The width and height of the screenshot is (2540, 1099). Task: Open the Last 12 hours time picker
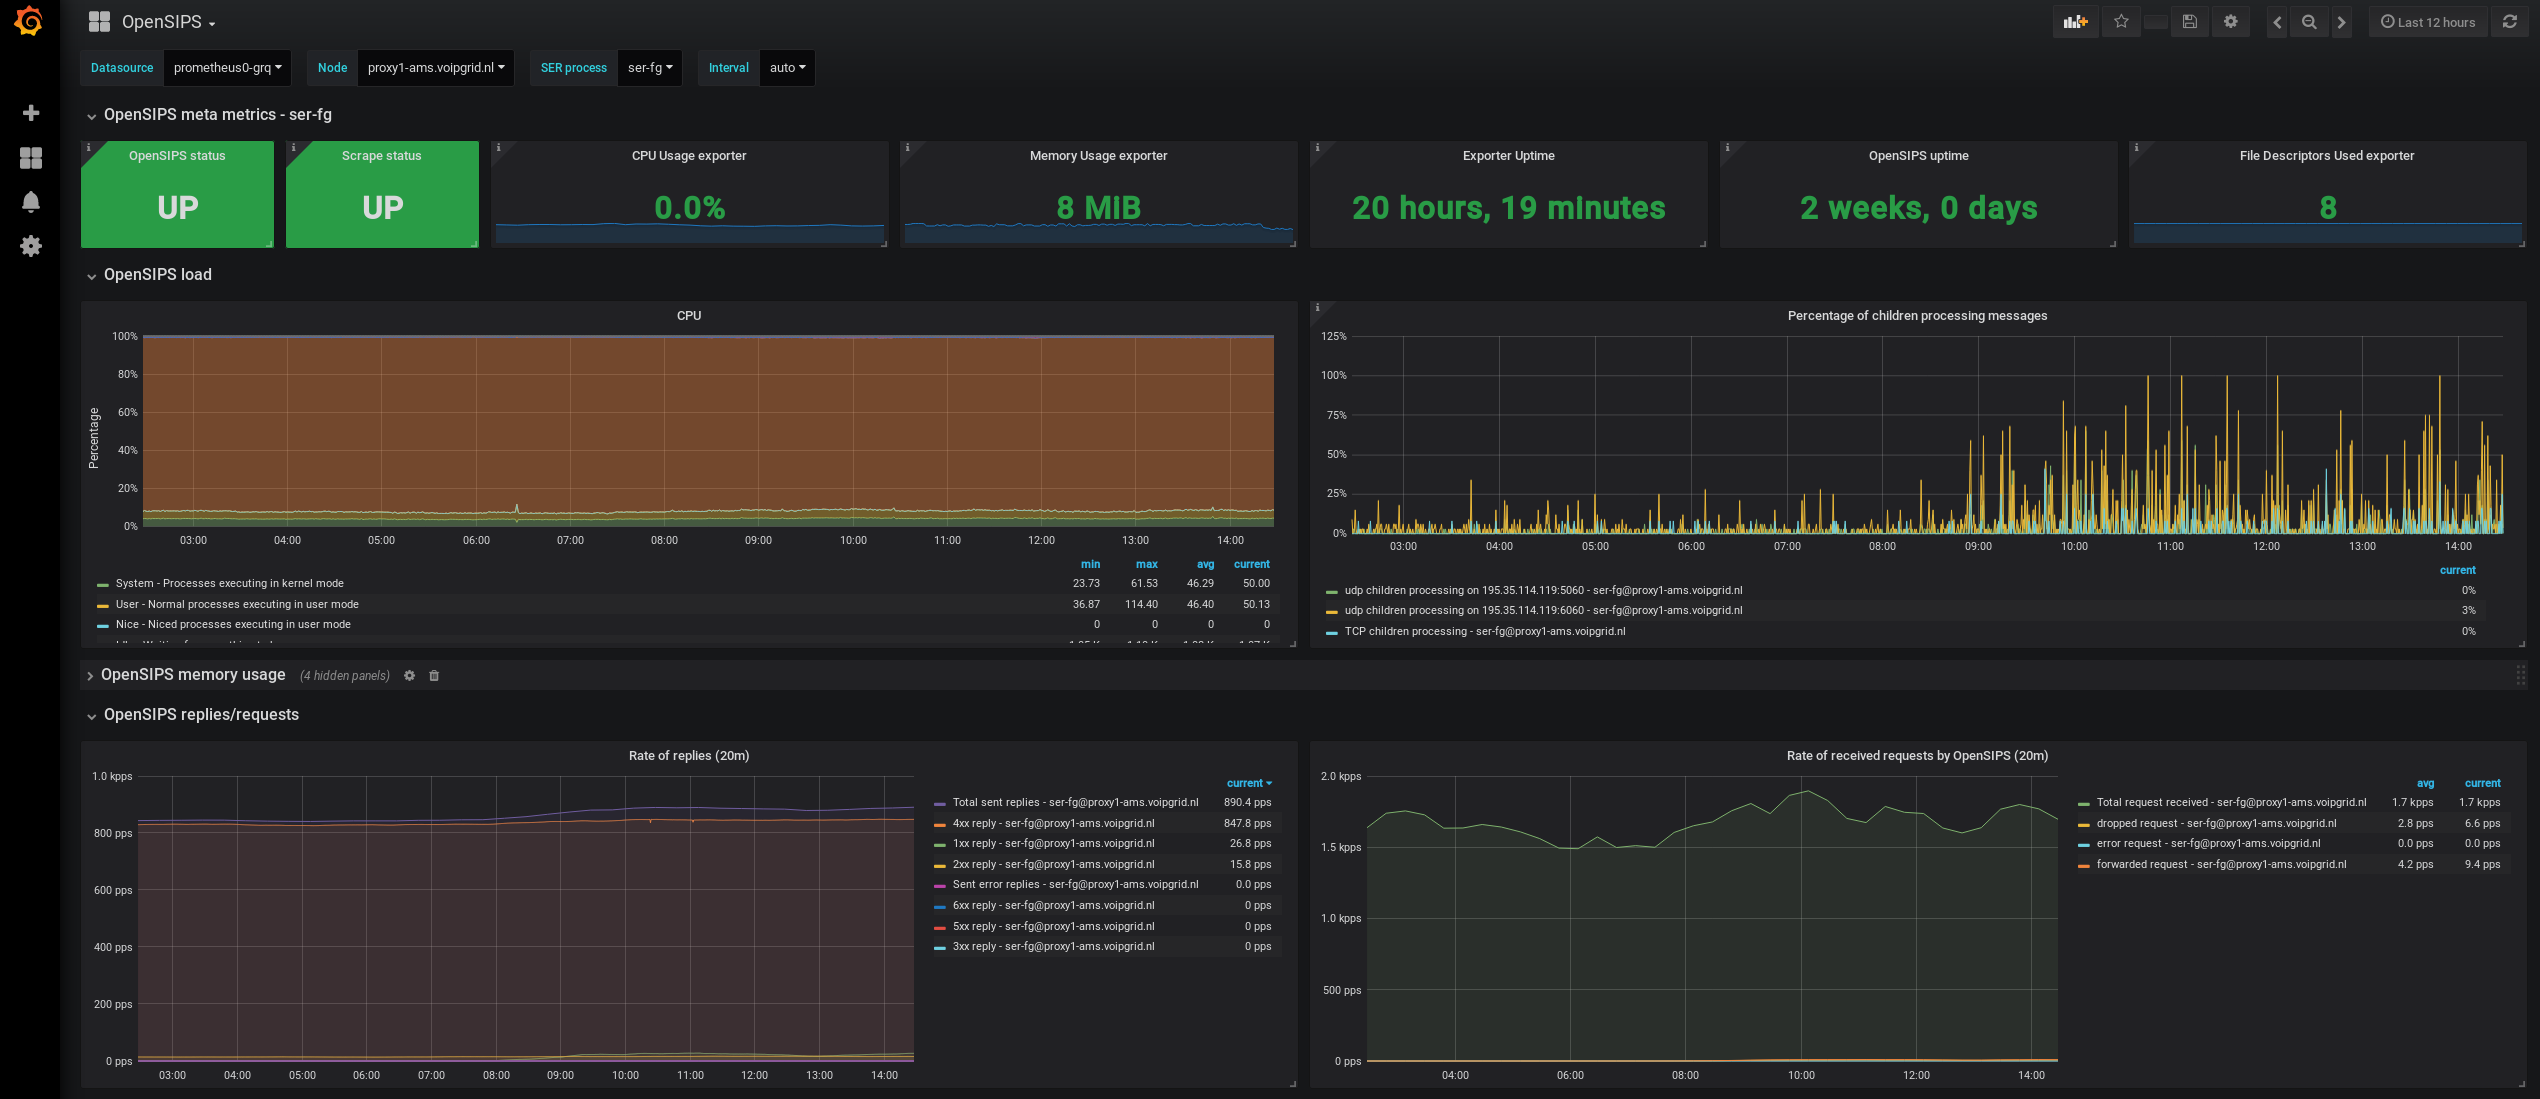(x=2427, y=22)
